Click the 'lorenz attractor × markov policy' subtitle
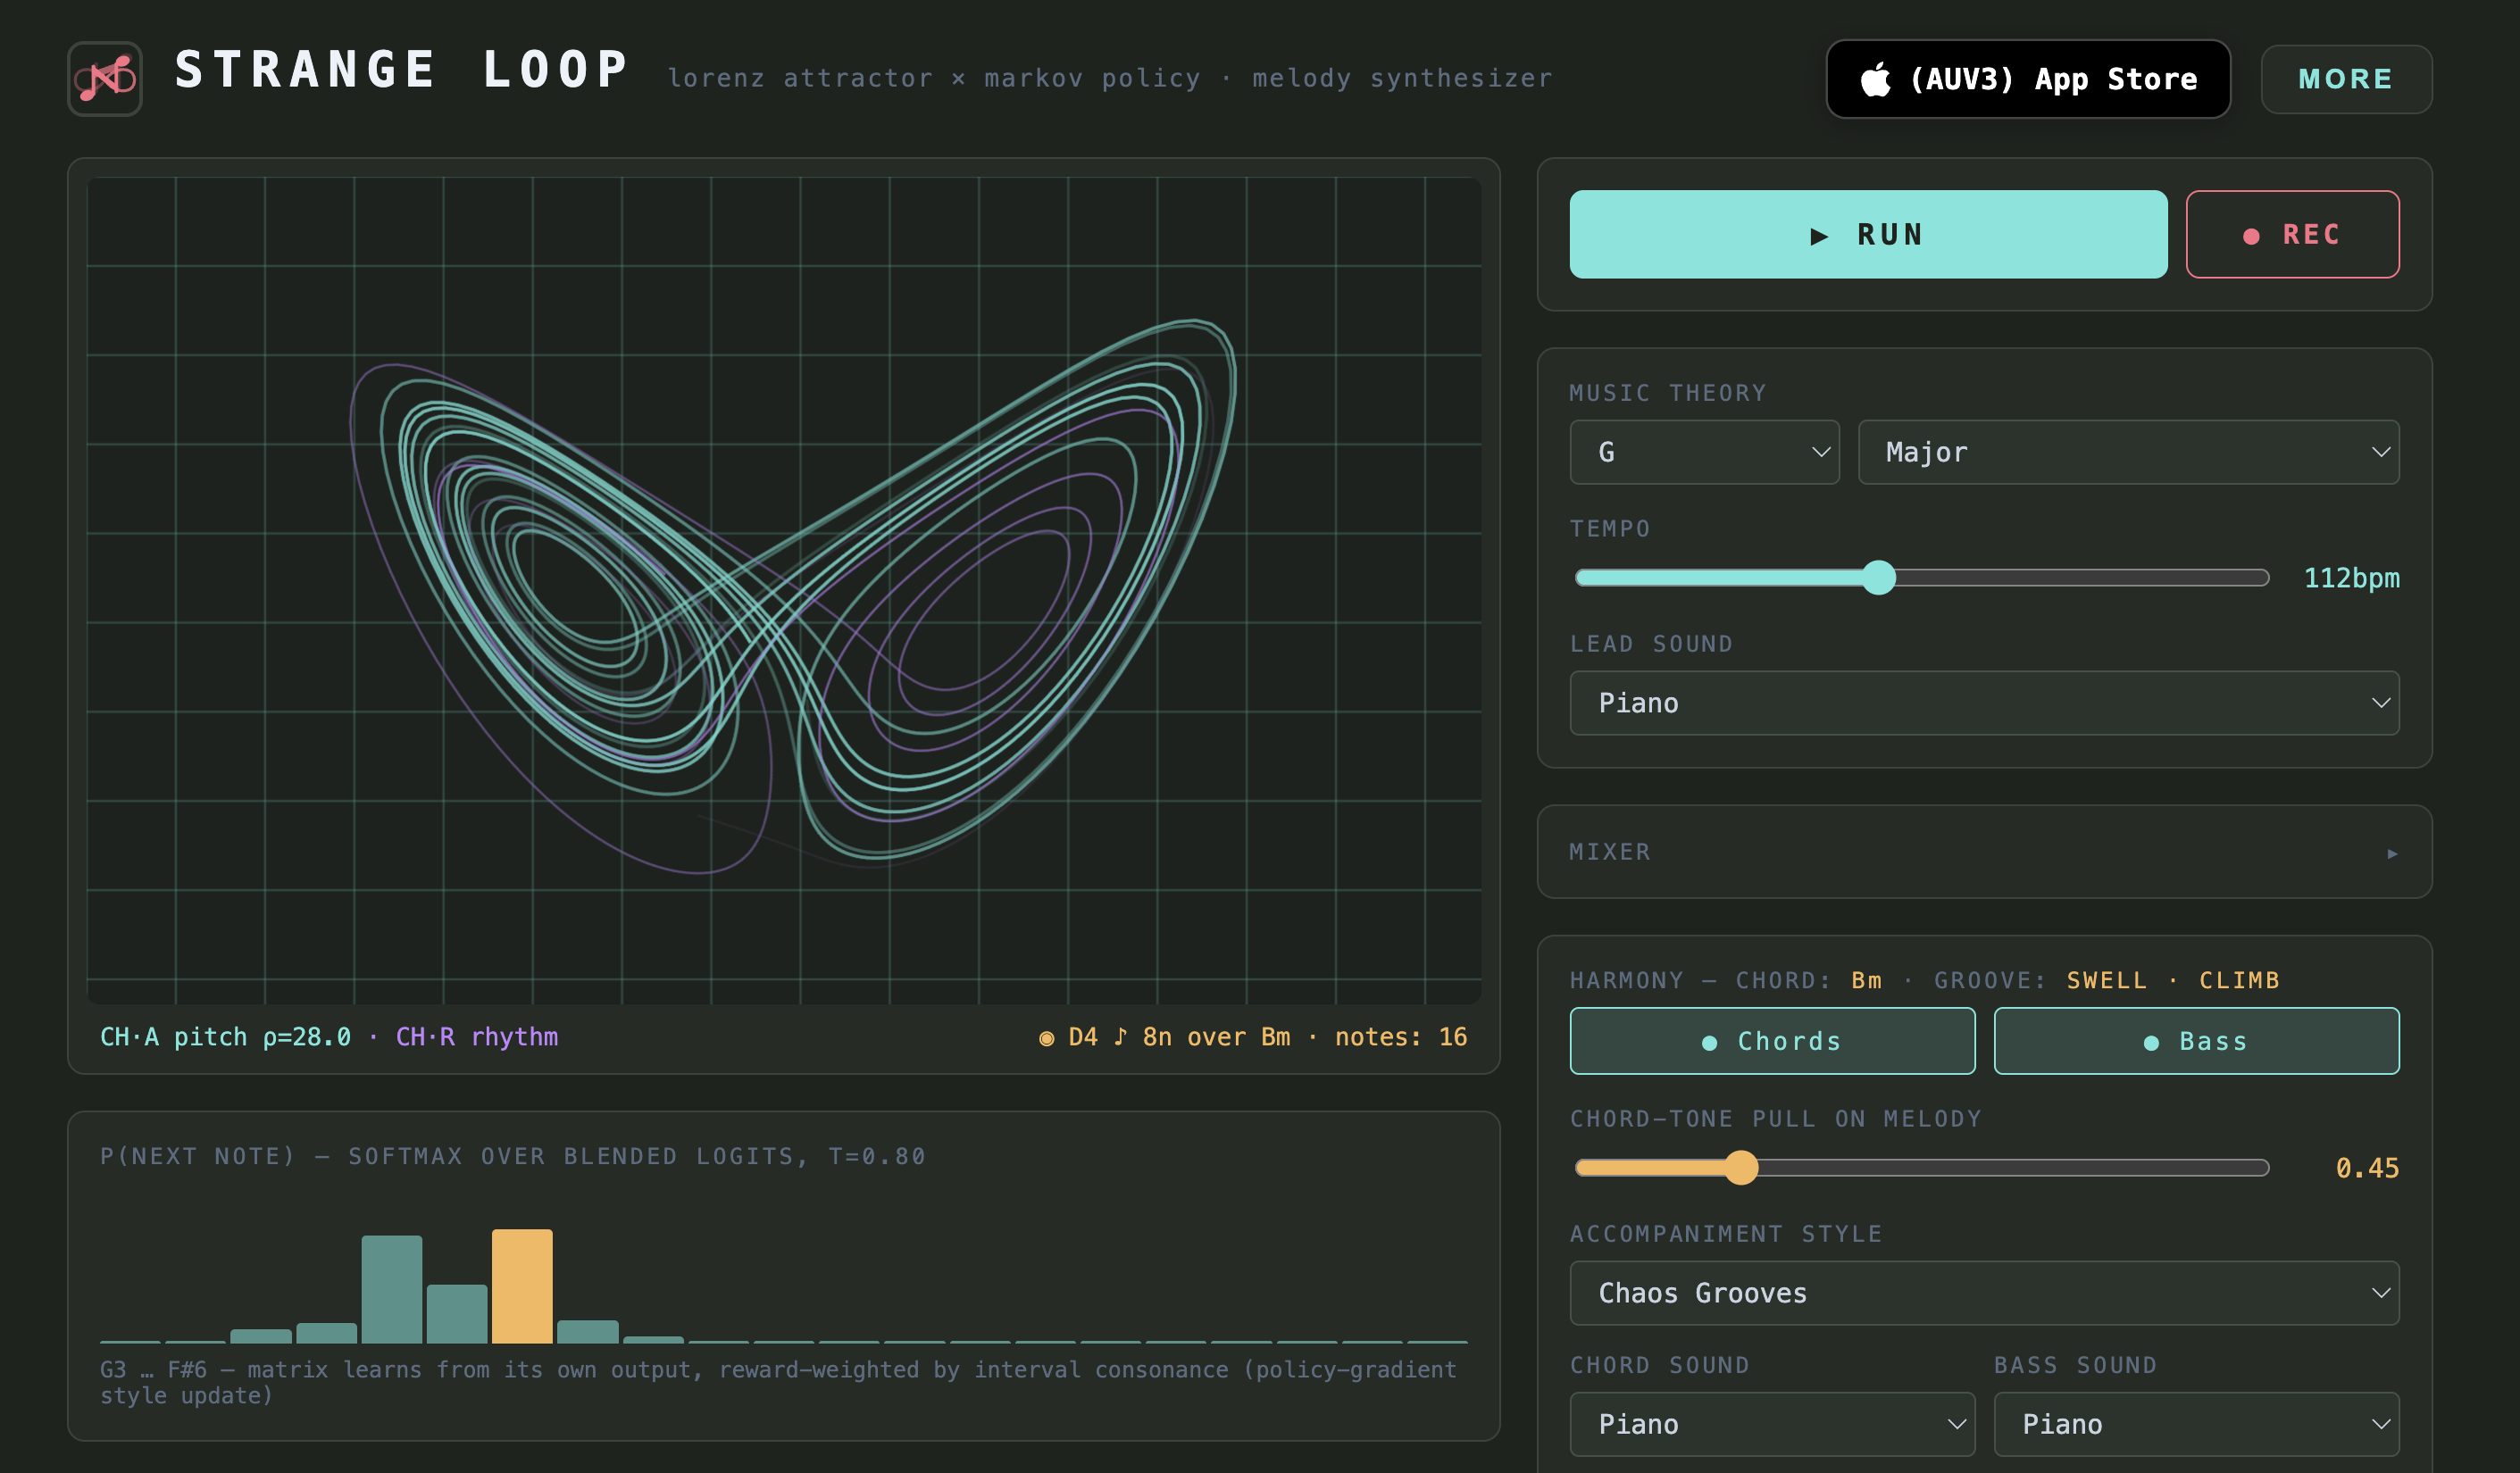Image resolution: width=2520 pixels, height=1473 pixels. [934, 78]
